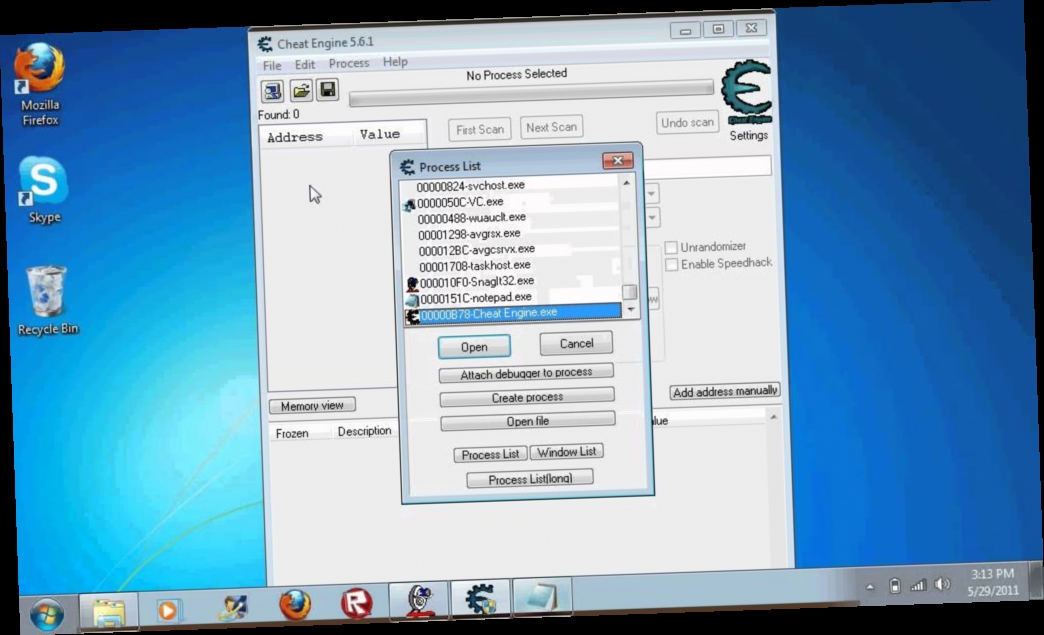
Task: Show hidden tray icons arrow
Action: pyautogui.click(x=870, y=587)
